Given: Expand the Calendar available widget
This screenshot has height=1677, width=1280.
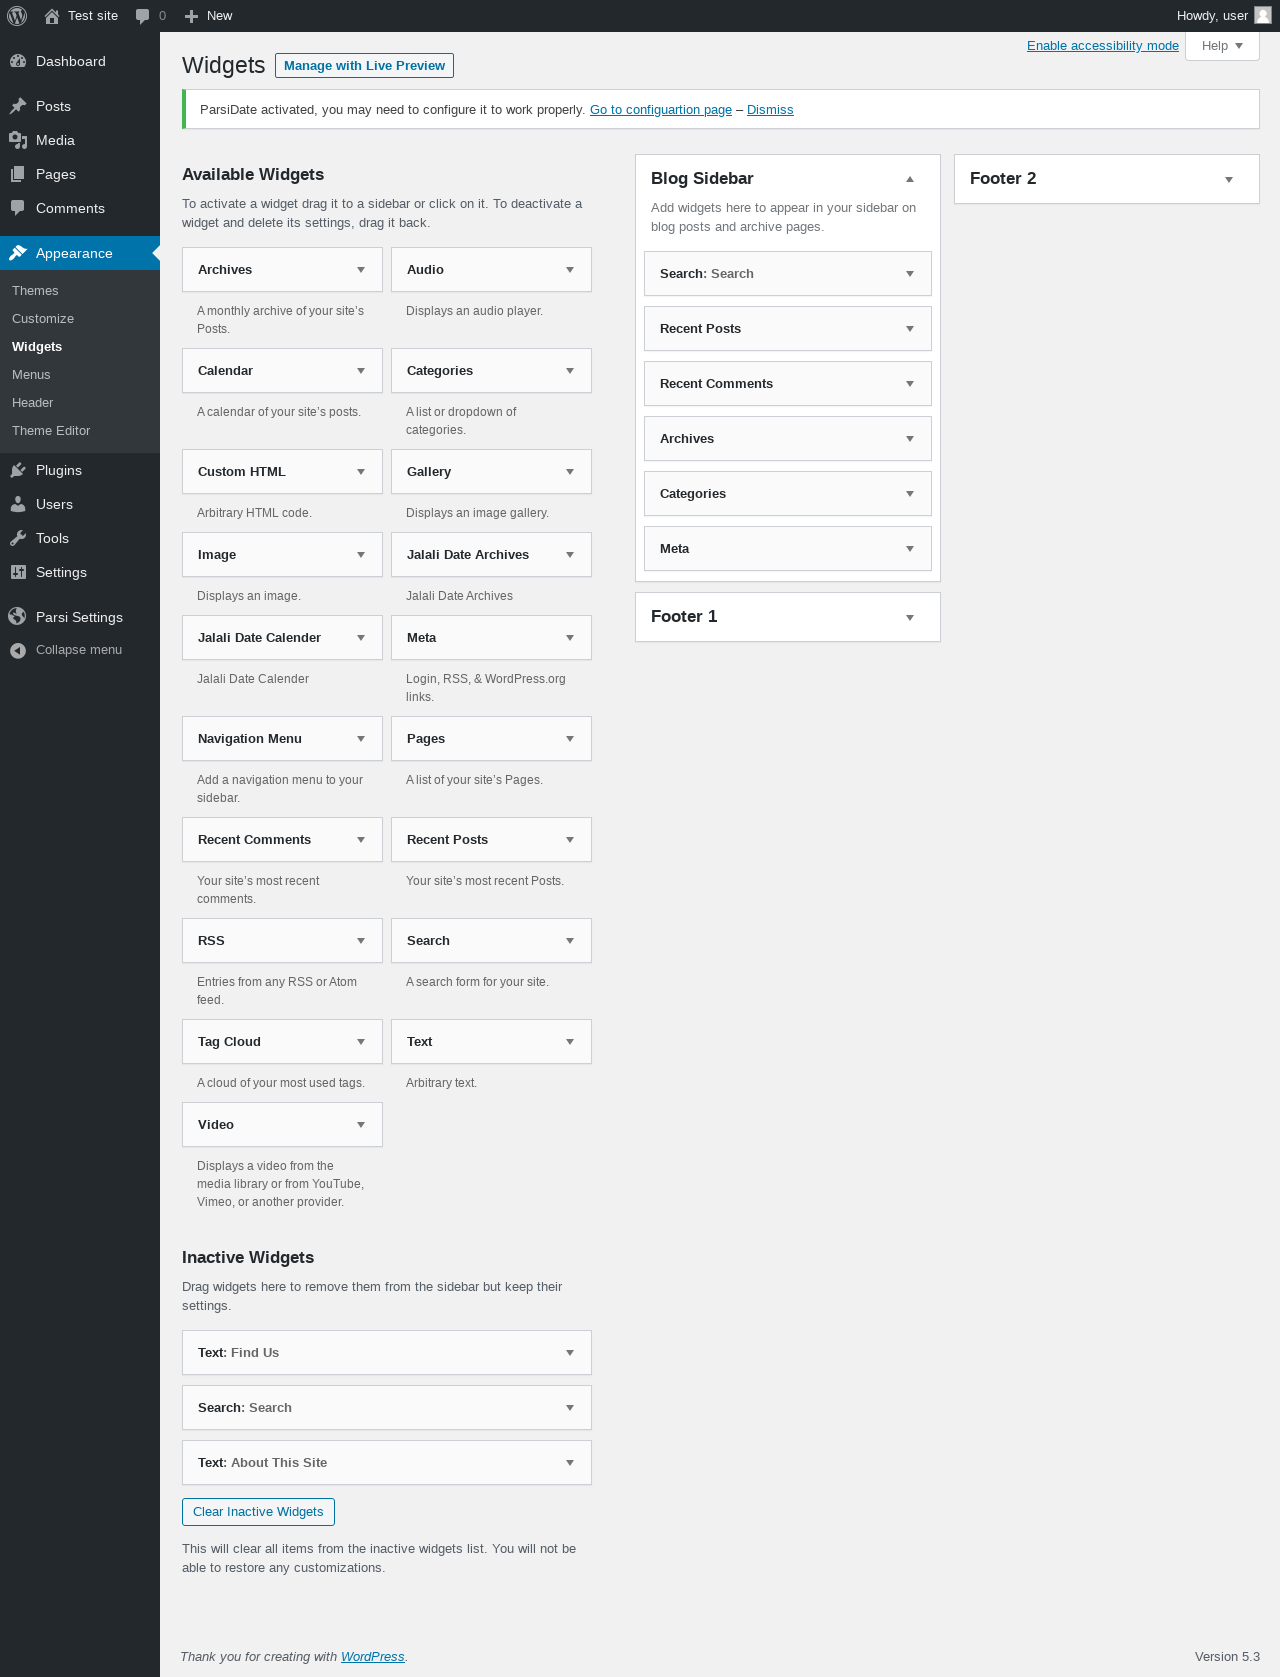Looking at the screenshot, I should (x=361, y=371).
